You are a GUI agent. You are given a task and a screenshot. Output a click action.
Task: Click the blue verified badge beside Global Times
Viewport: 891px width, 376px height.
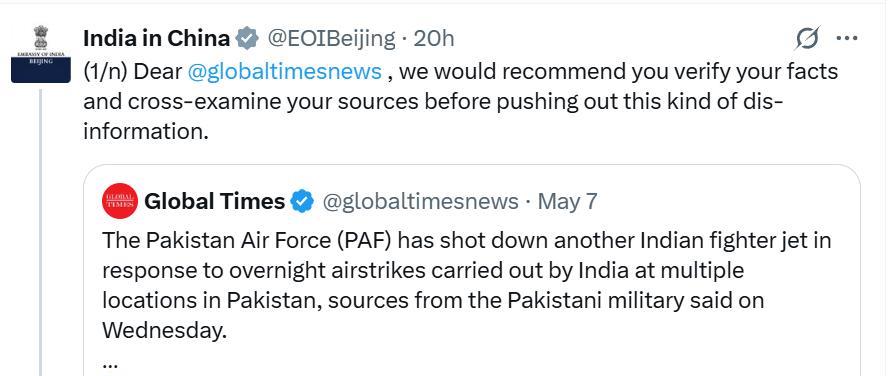[302, 201]
